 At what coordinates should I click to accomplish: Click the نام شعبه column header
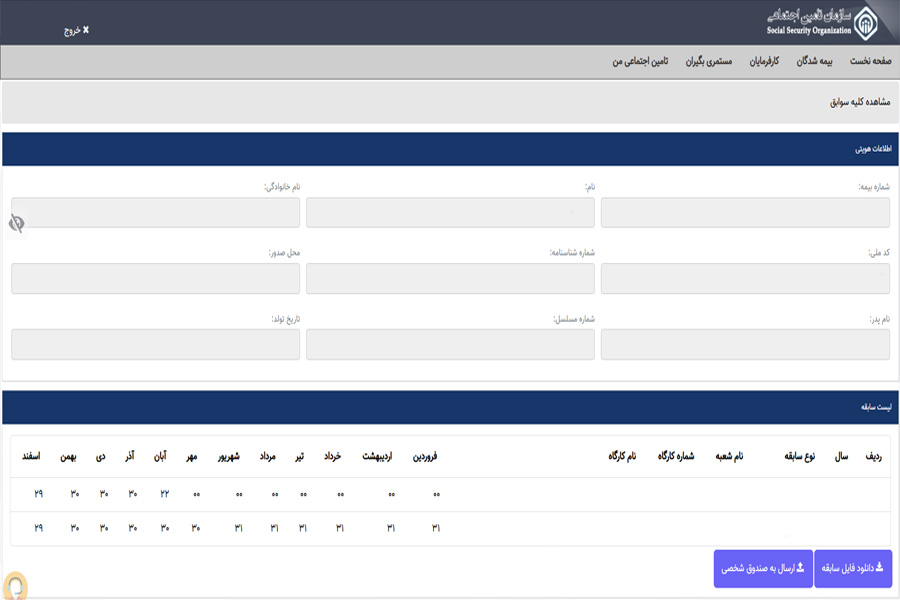tap(729, 456)
